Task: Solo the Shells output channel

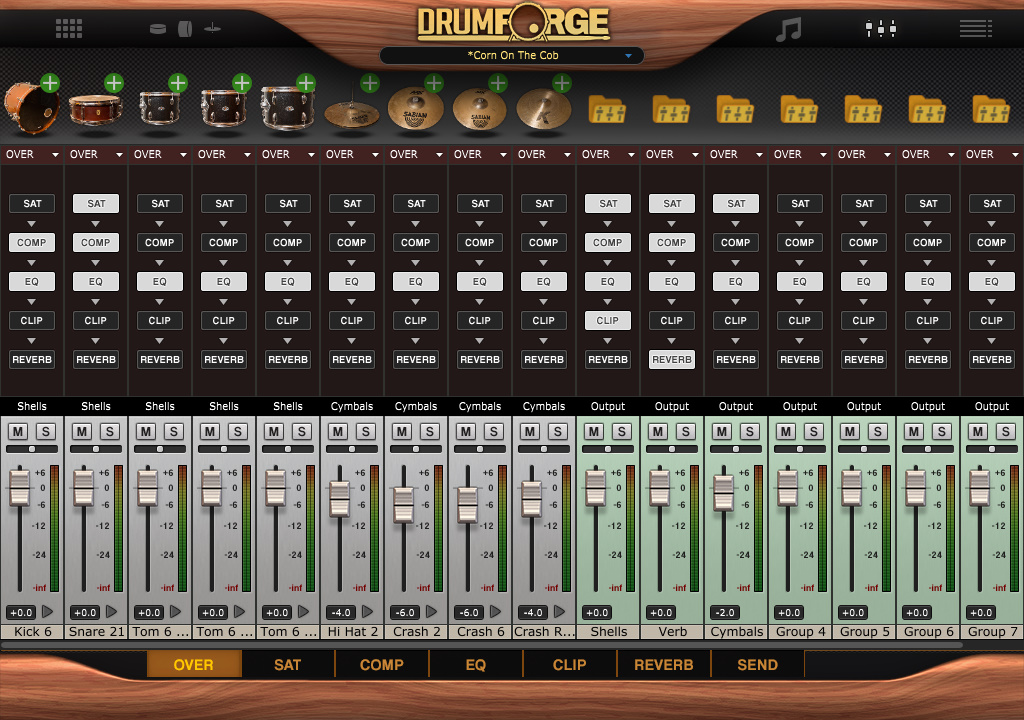Action: (x=622, y=431)
